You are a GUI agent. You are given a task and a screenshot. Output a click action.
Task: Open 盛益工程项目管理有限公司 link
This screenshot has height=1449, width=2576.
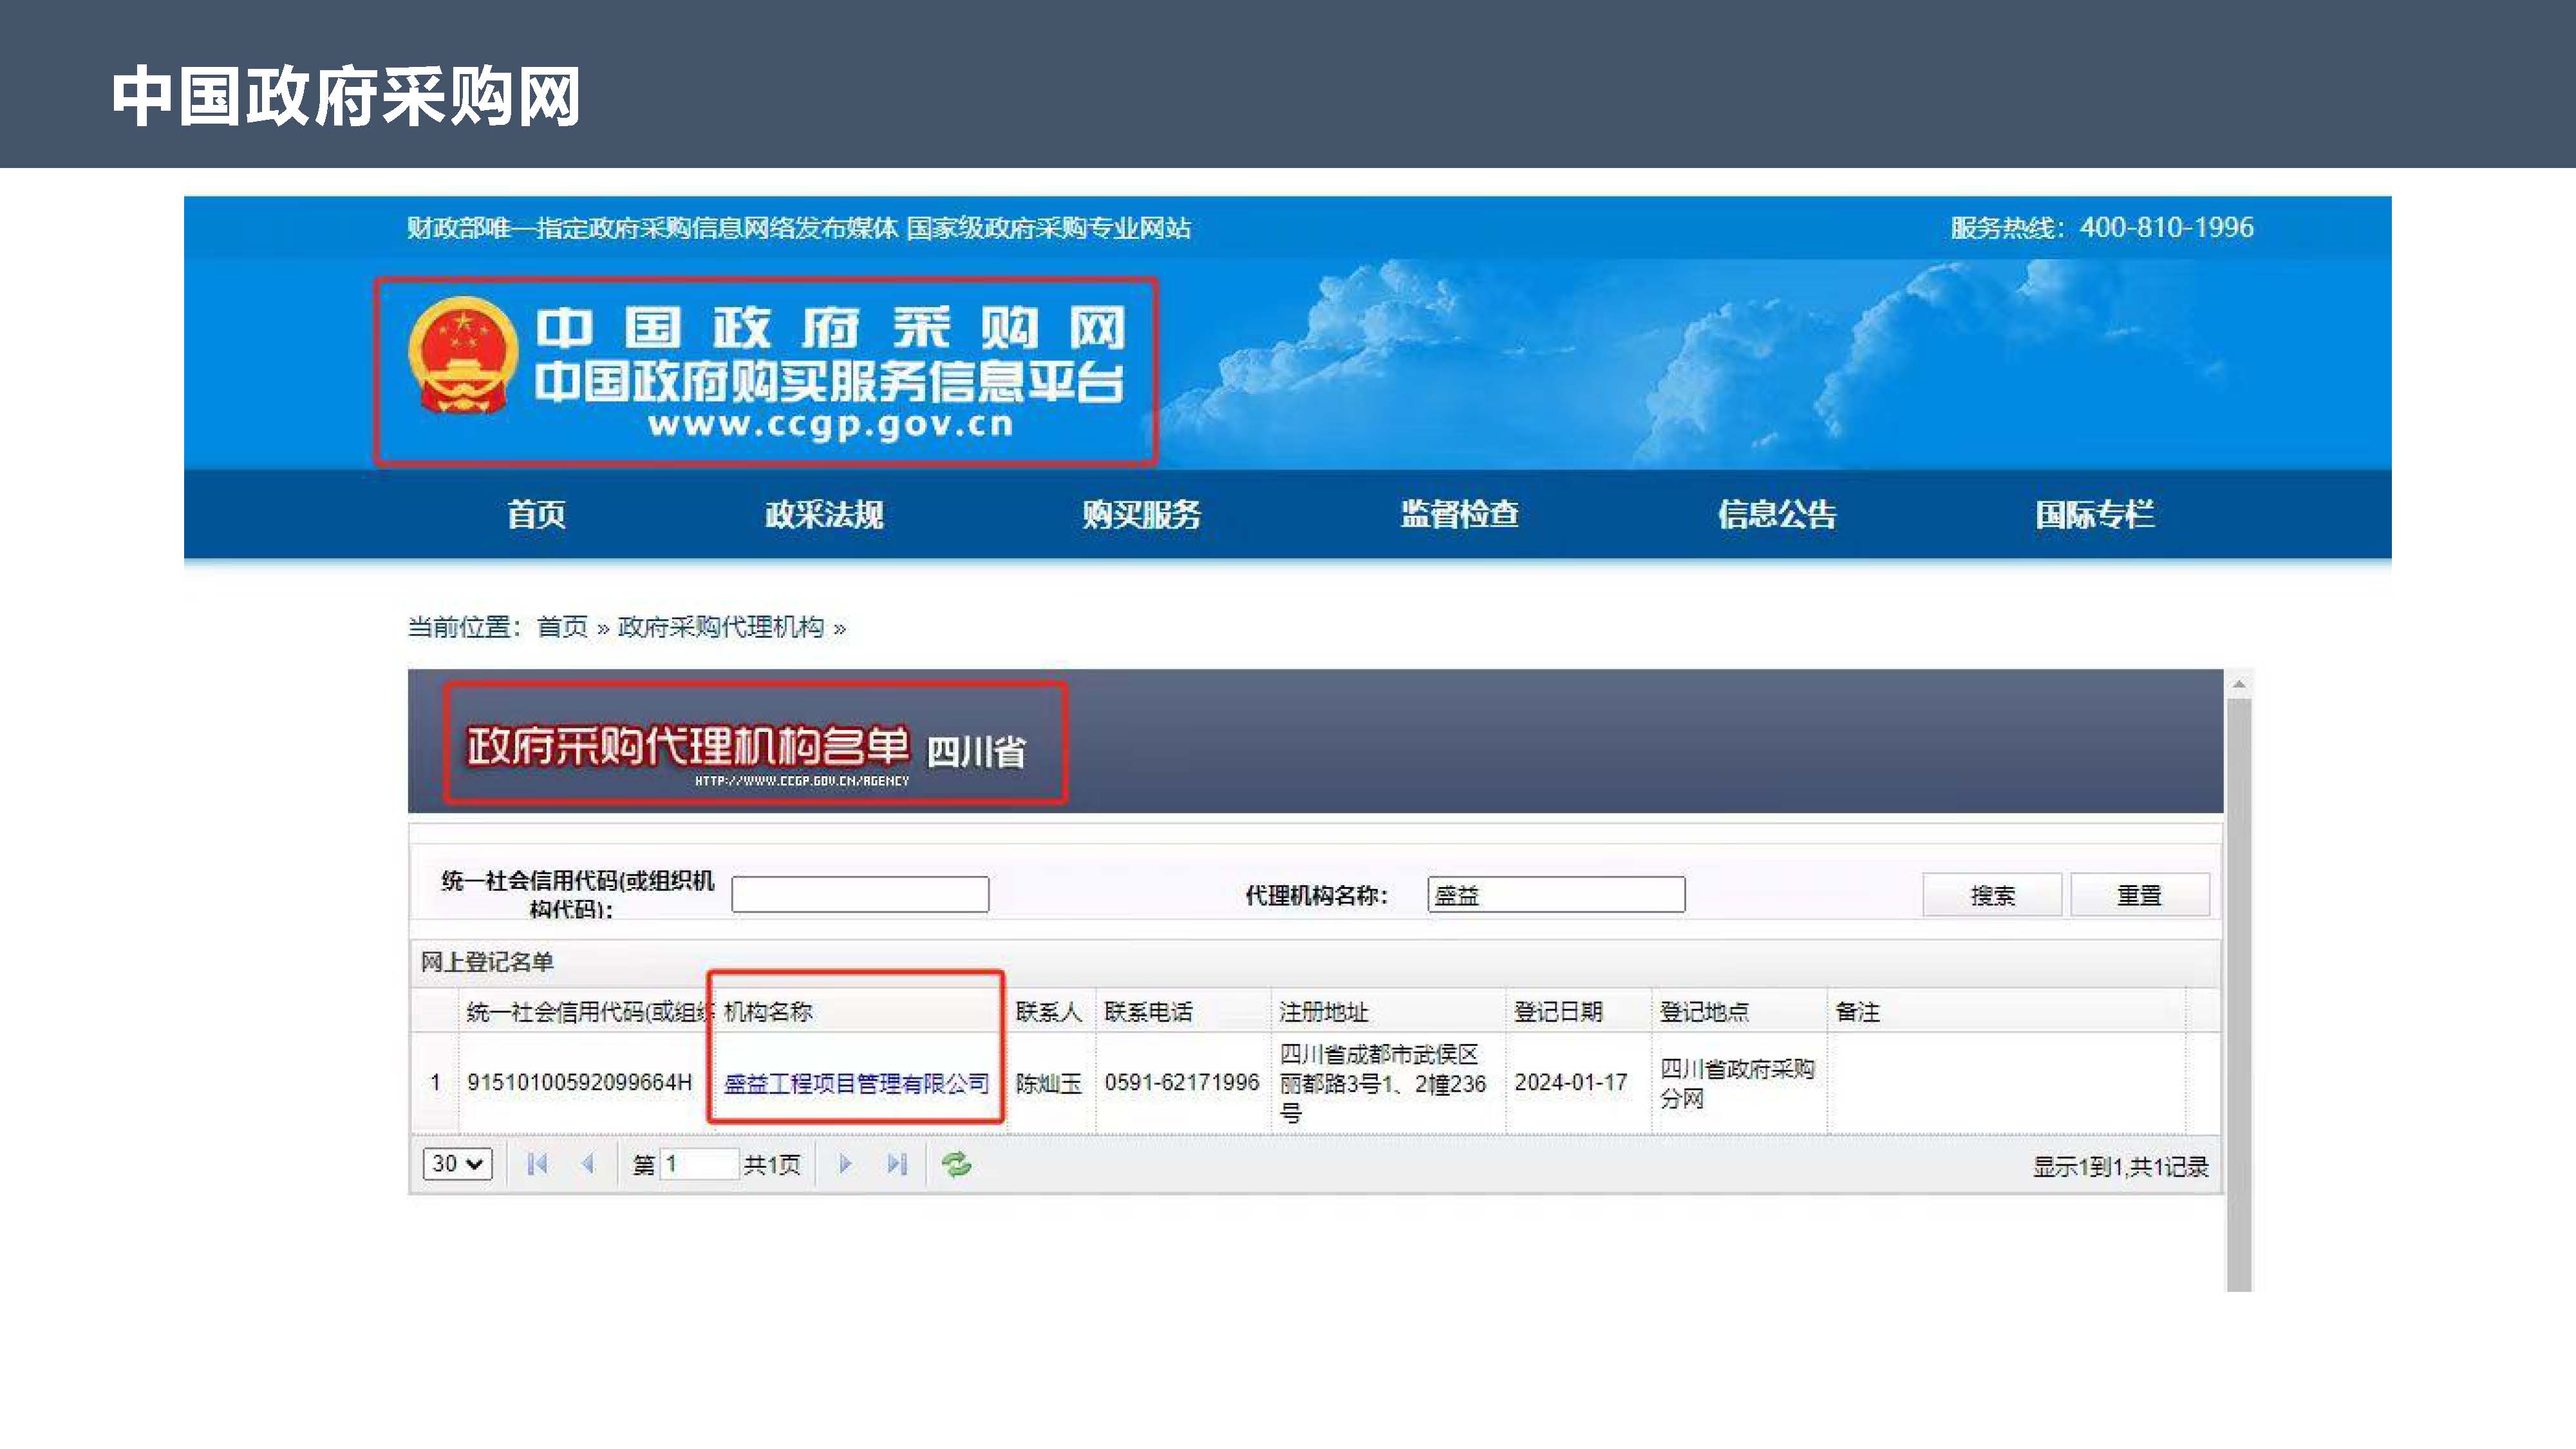pos(856,1083)
